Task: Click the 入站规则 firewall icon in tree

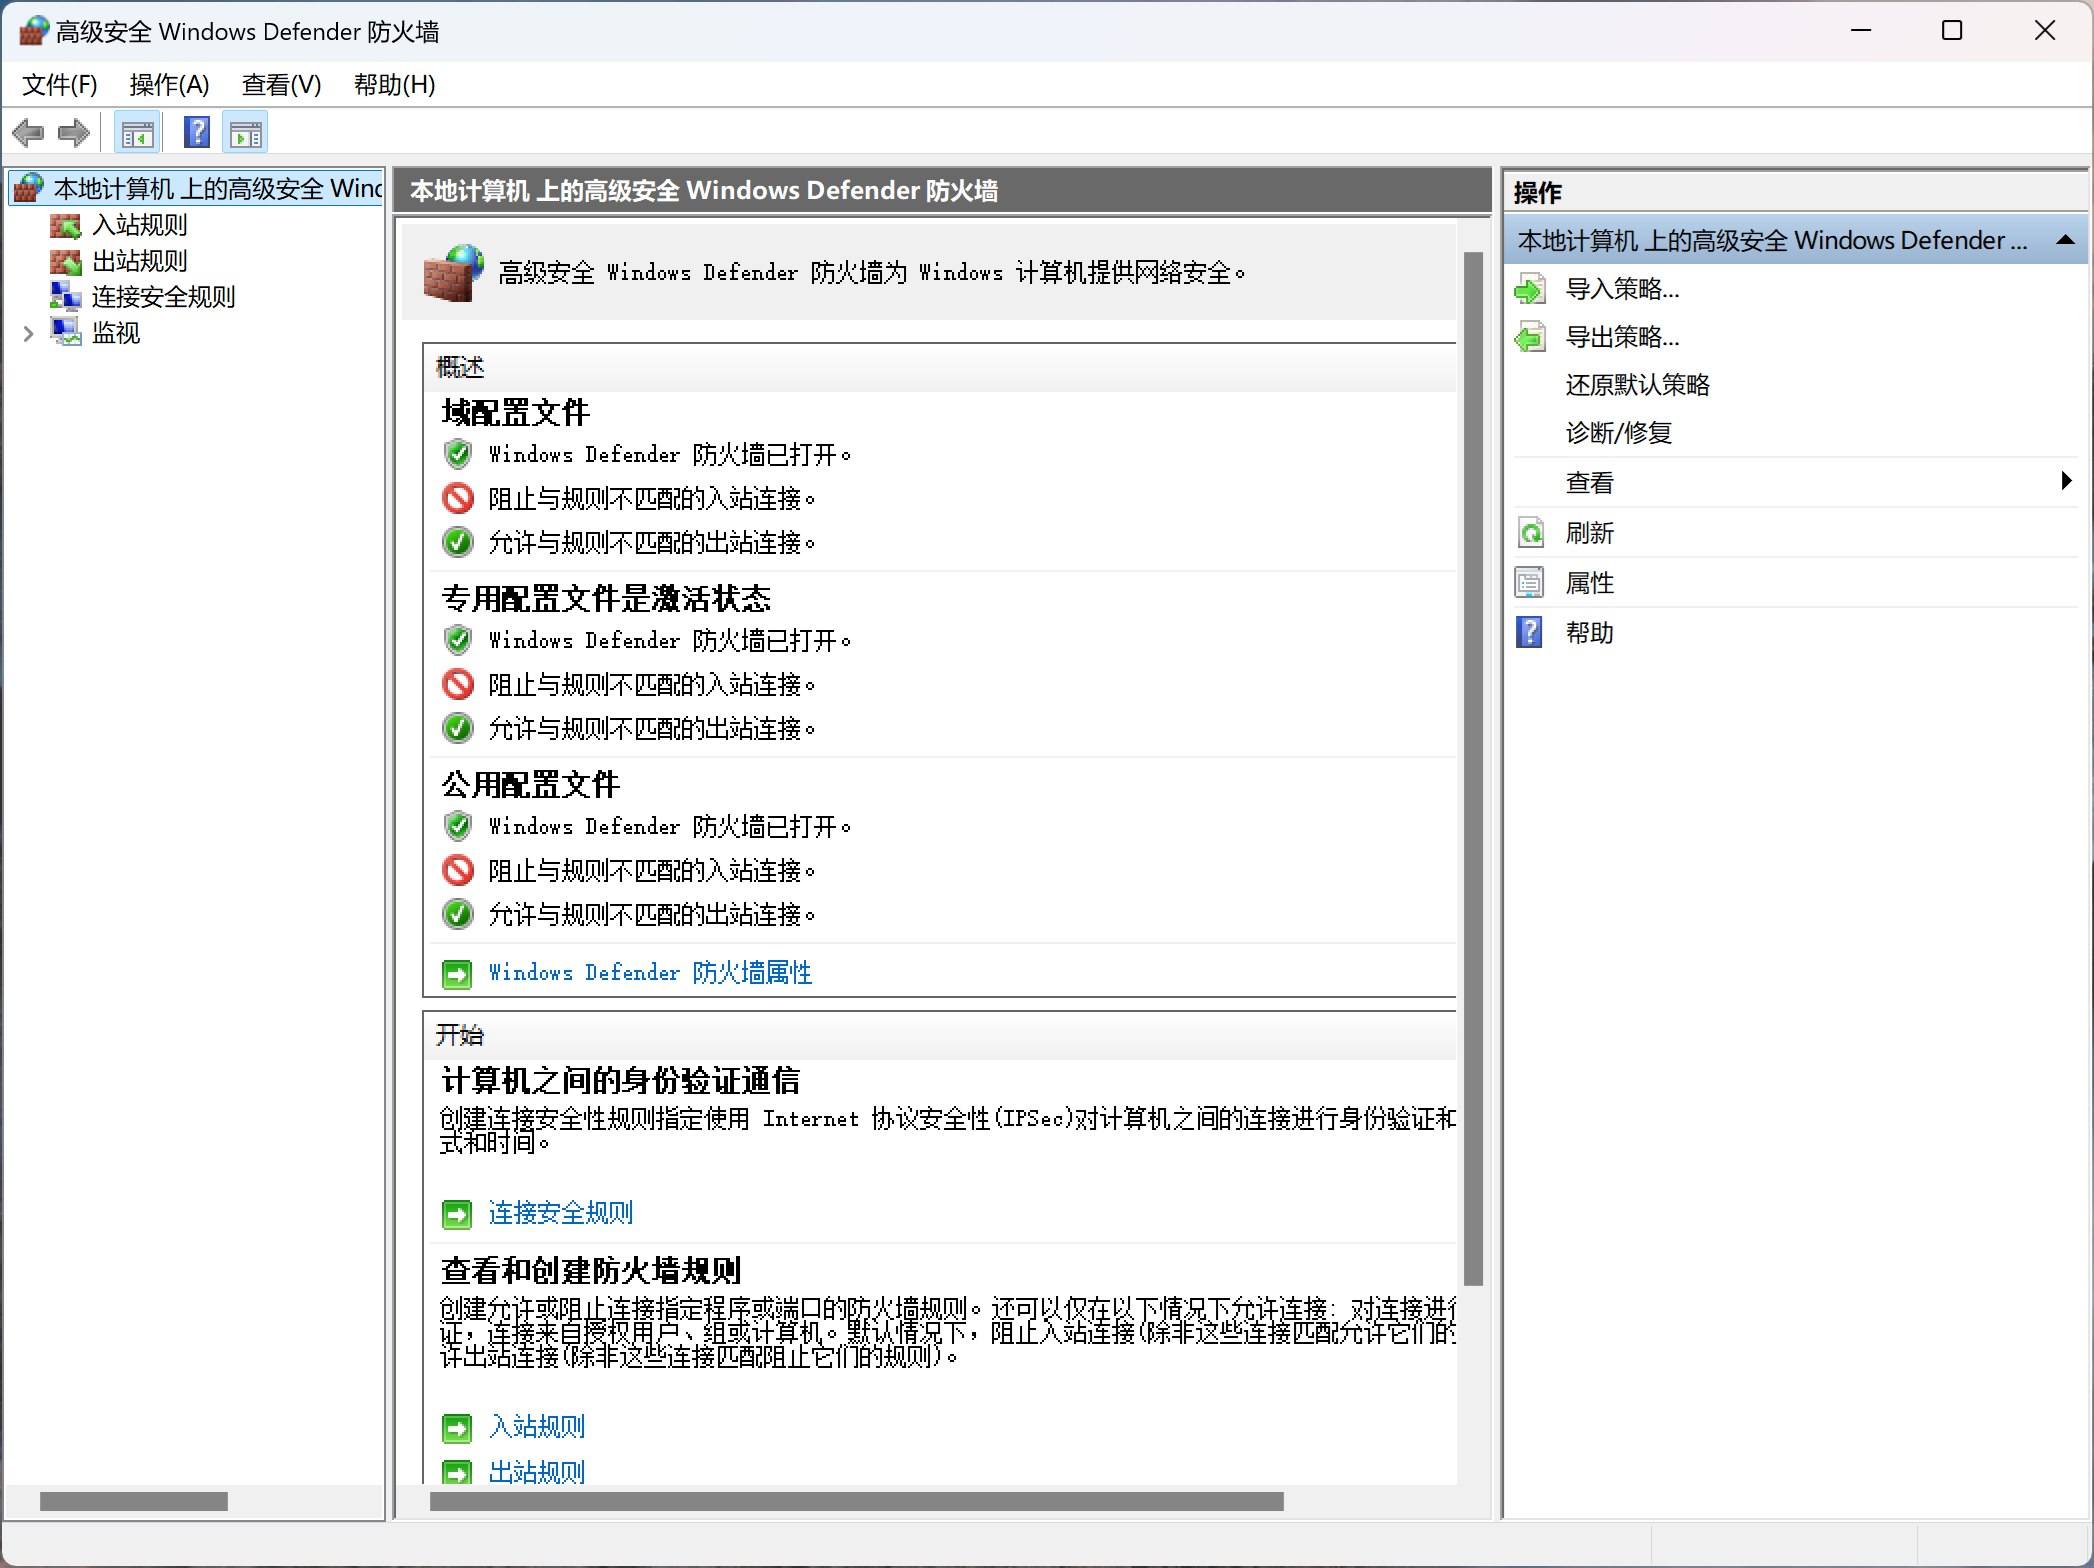Action: point(66,225)
